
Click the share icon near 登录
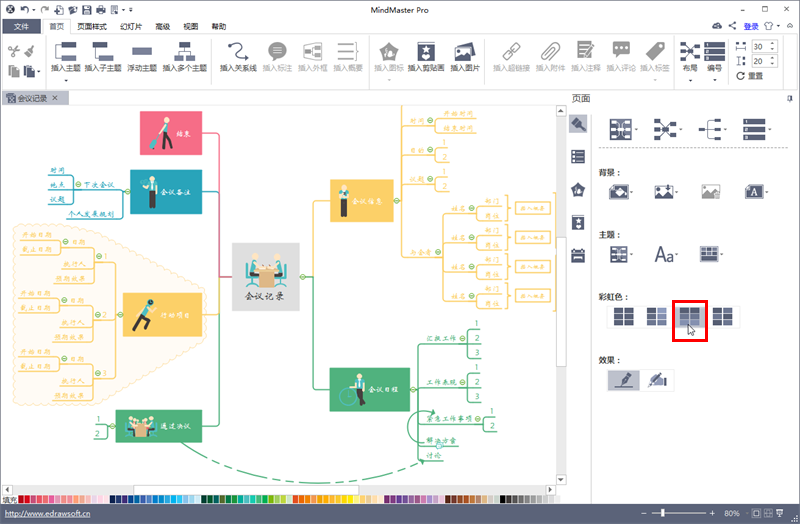click(x=732, y=26)
